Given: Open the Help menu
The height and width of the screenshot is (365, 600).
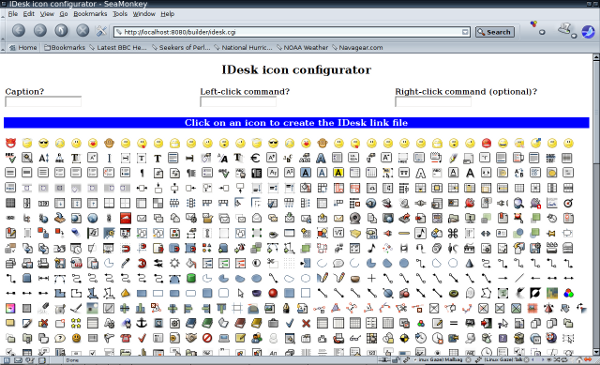Looking at the screenshot, I should (x=167, y=14).
